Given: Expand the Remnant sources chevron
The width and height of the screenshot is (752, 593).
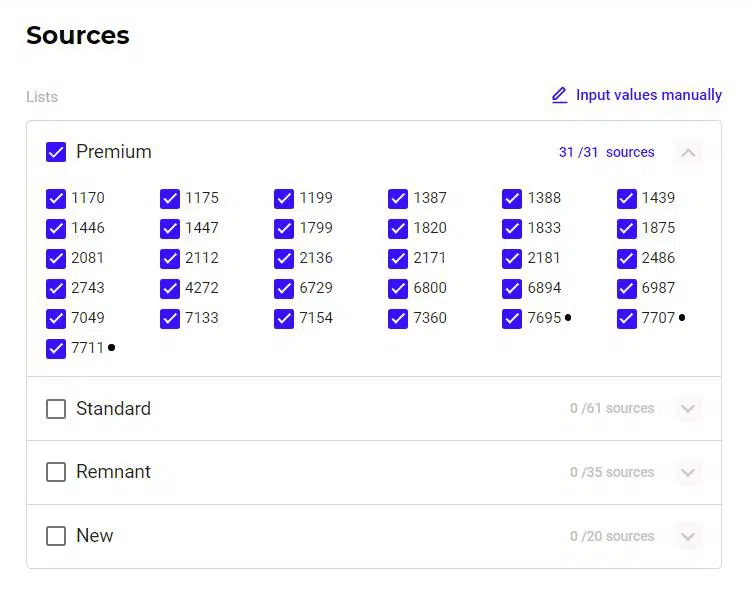Looking at the screenshot, I should click(x=687, y=472).
